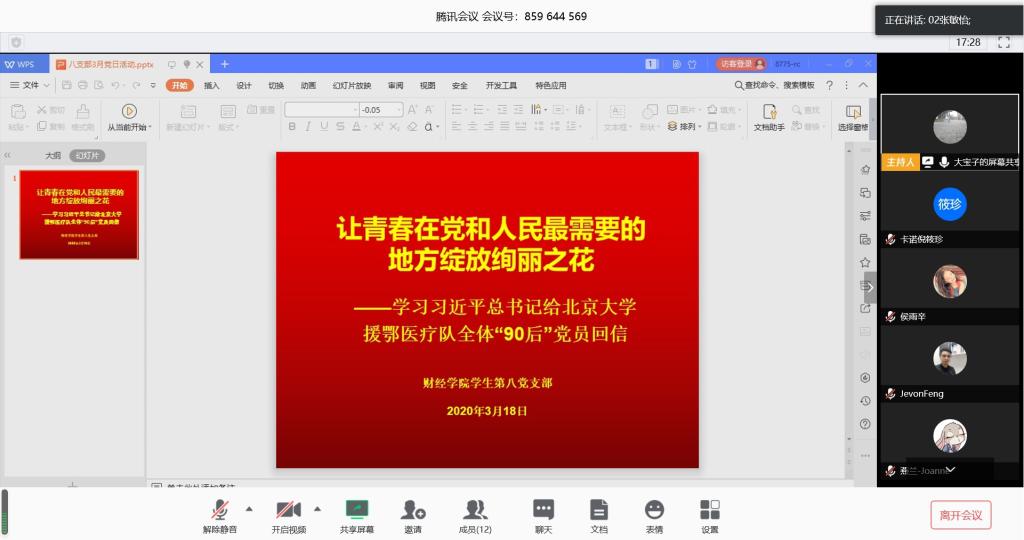Open the 邀请 invite participants icon
This screenshot has height=540, width=1024.
pyautogui.click(x=413, y=516)
